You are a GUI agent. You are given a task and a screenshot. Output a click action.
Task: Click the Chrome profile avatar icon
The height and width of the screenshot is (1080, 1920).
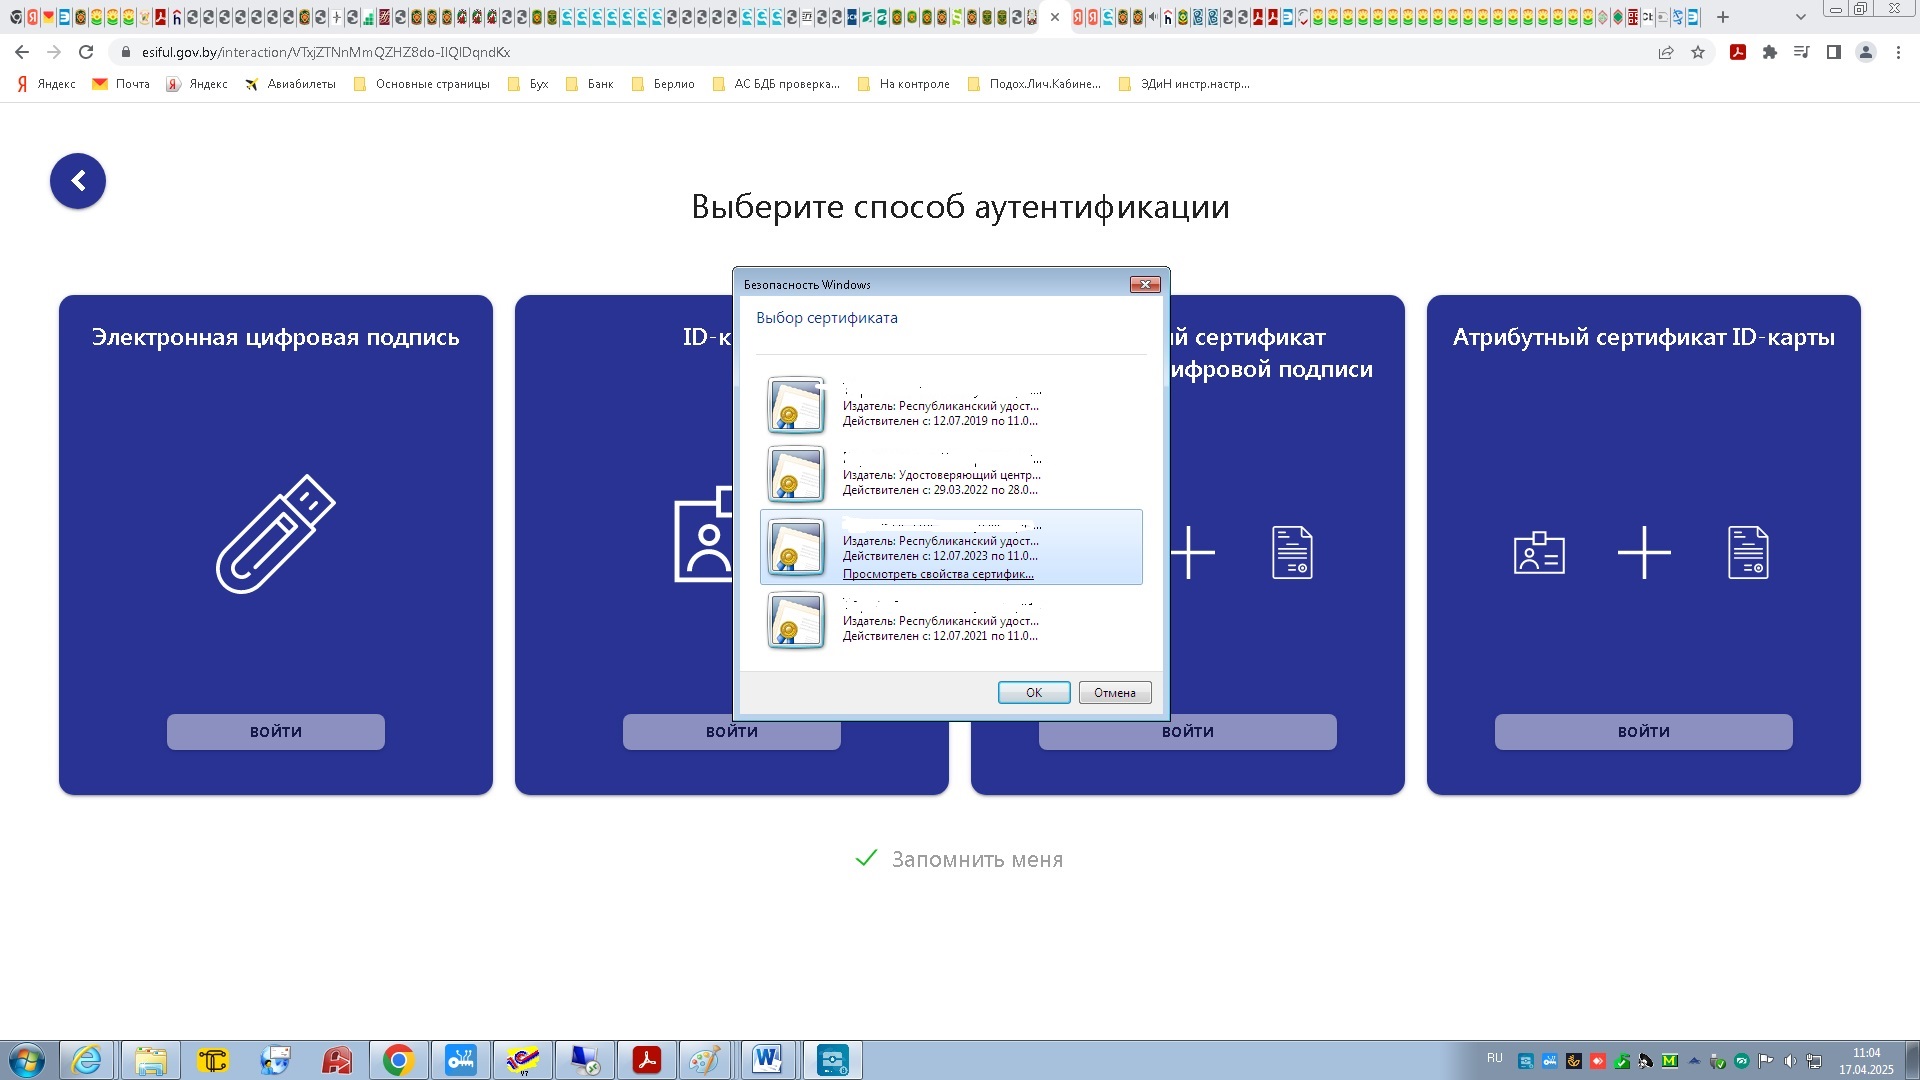(x=1865, y=52)
